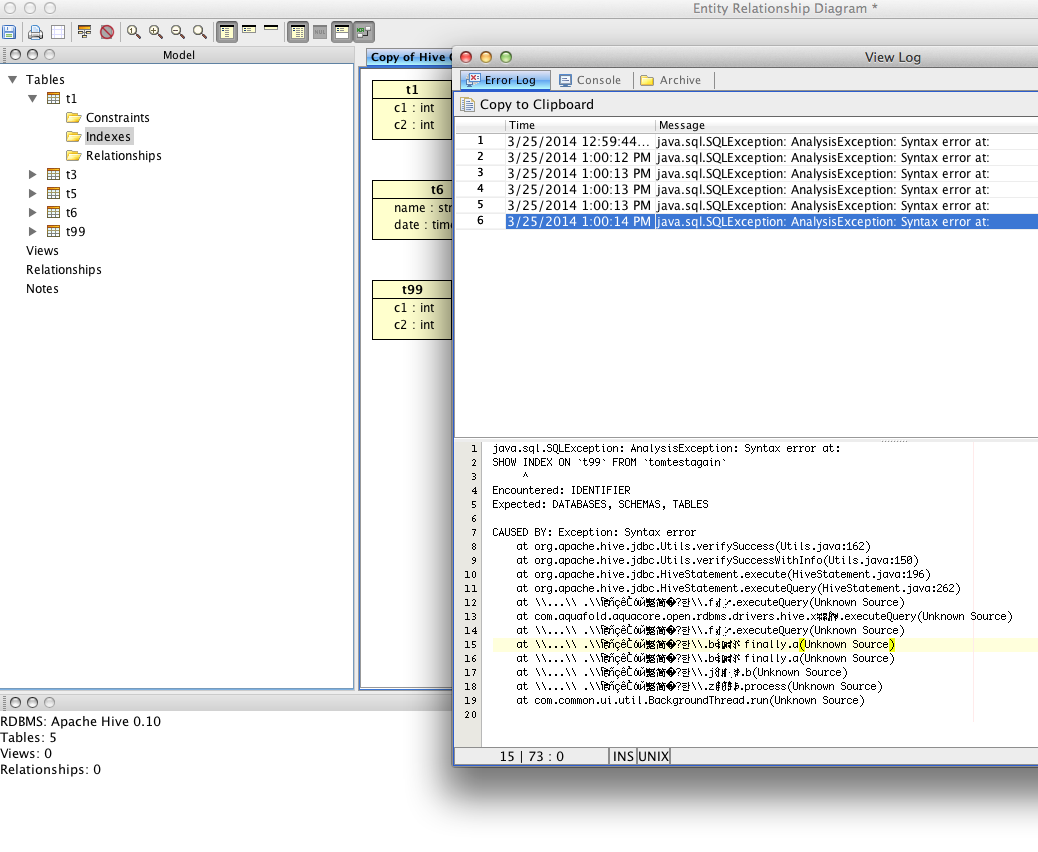This screenshot has width=1038, height=852.
Task: Open page grid layout icon
Action: tap(58, 32)
